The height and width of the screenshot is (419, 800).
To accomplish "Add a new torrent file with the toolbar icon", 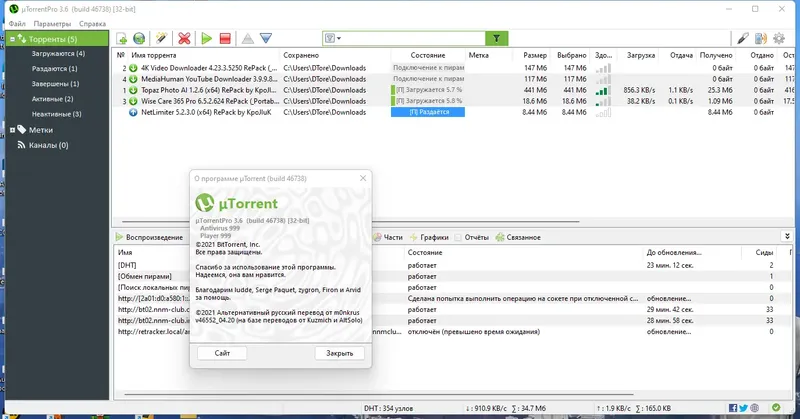I will [x=121, y=38].
